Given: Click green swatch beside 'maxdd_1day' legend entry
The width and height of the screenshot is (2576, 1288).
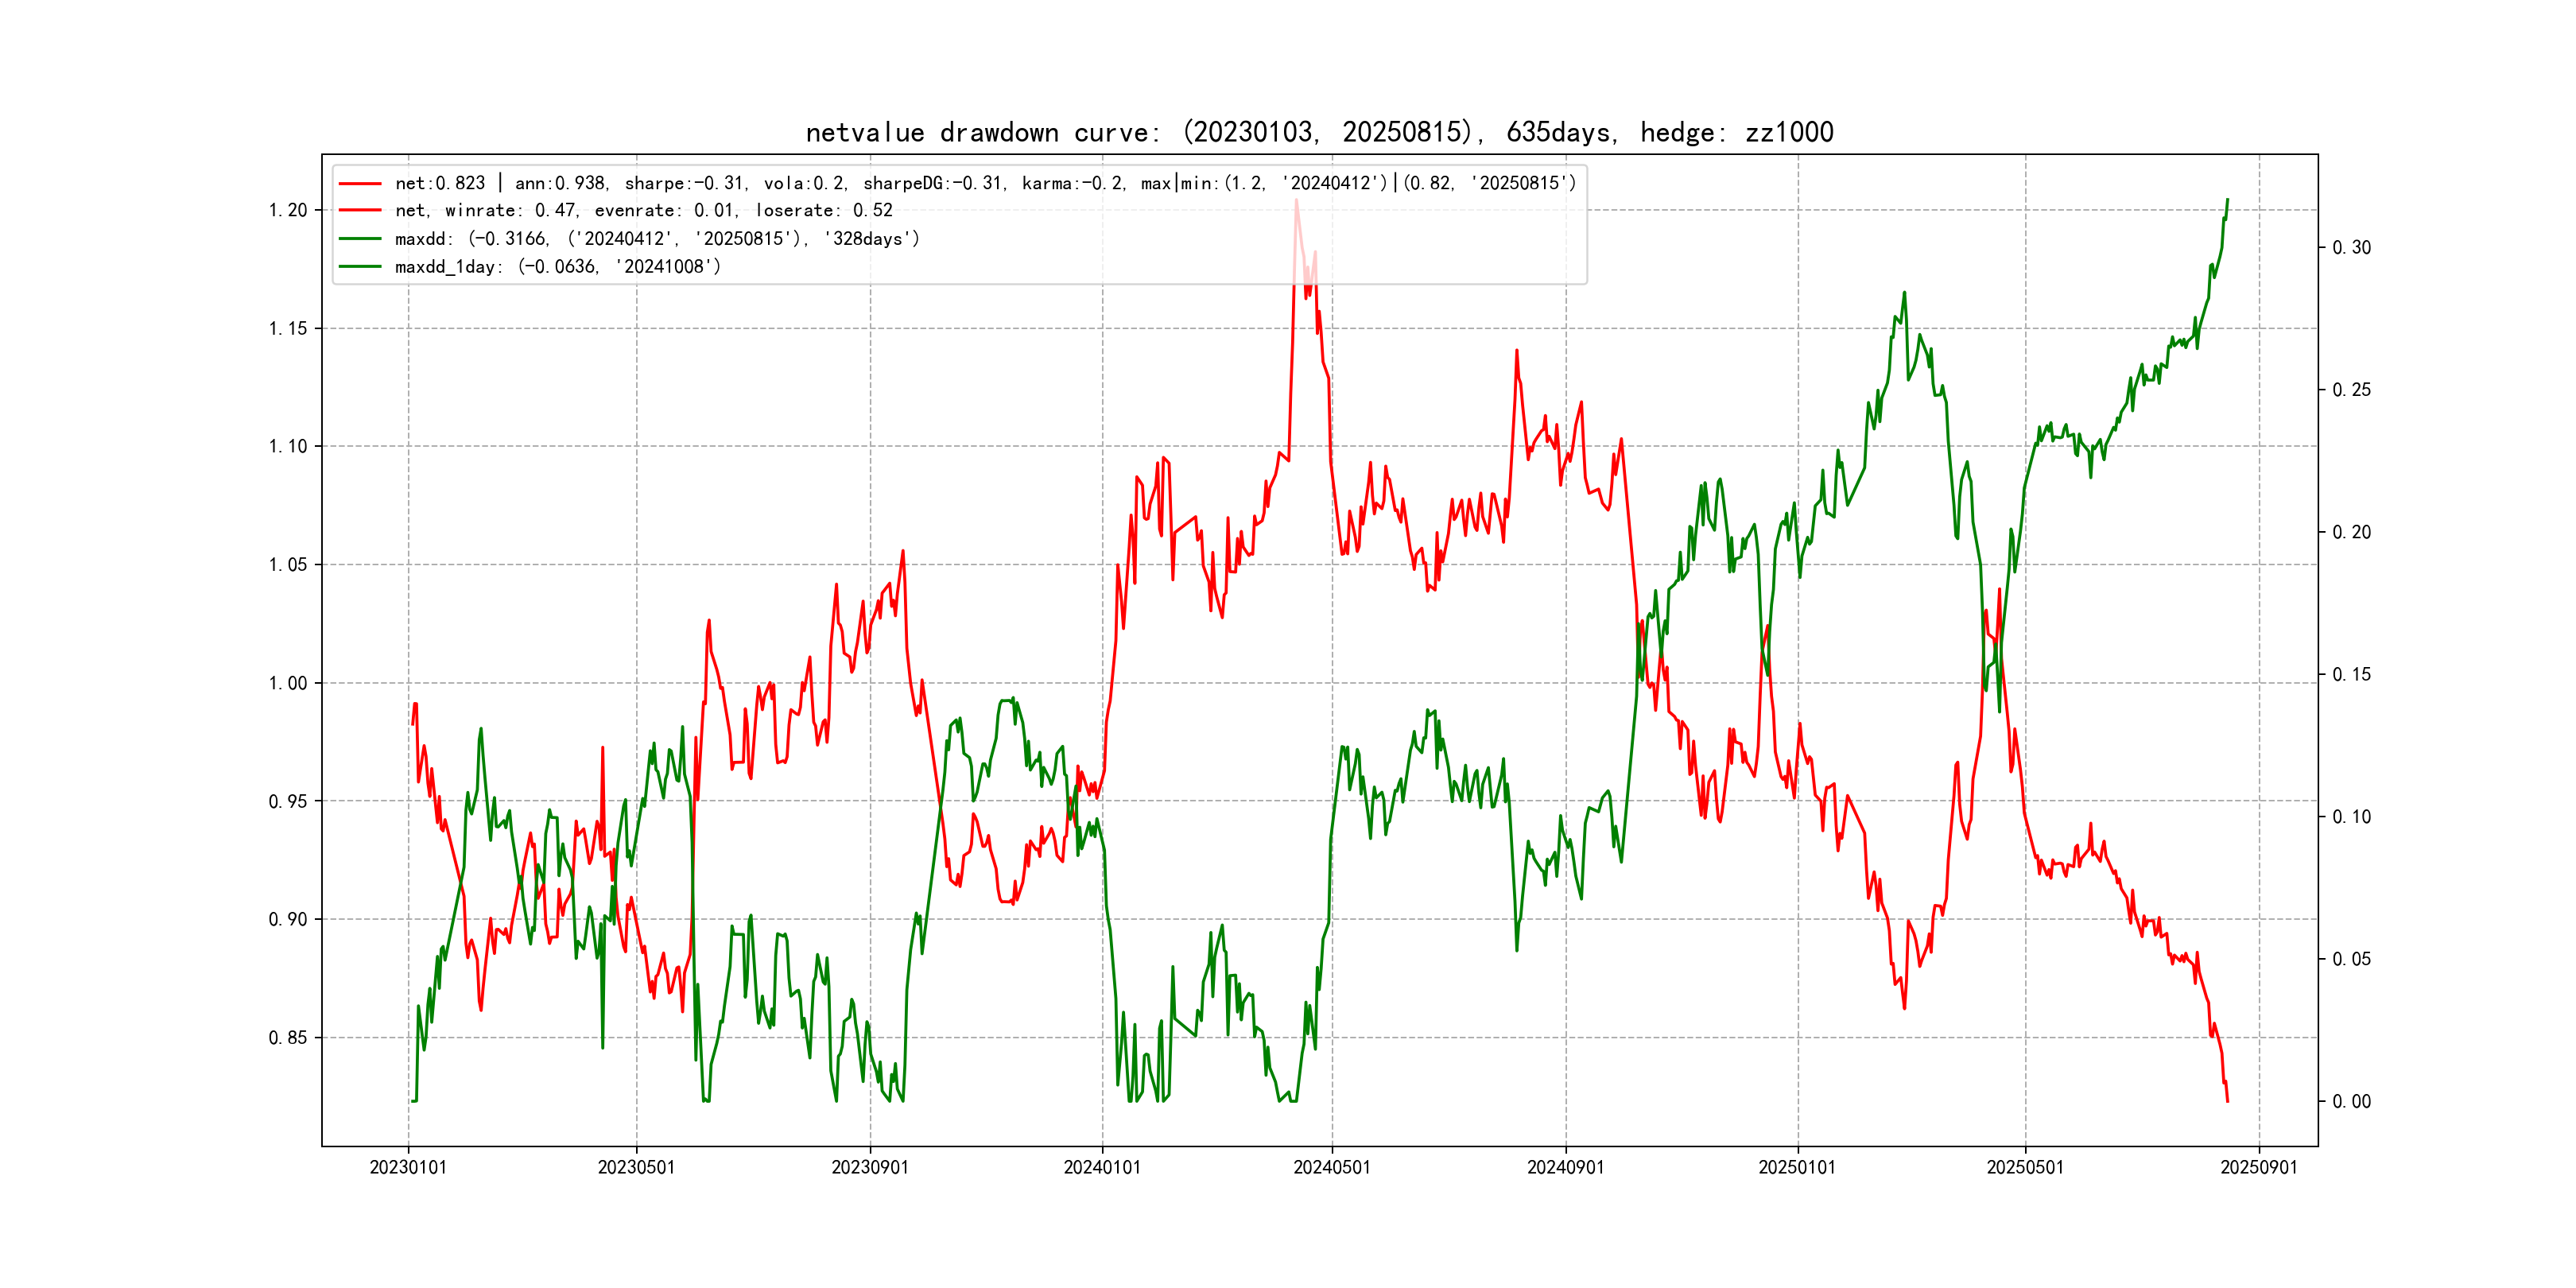Looking at the screenshot, I should point(360,267).
